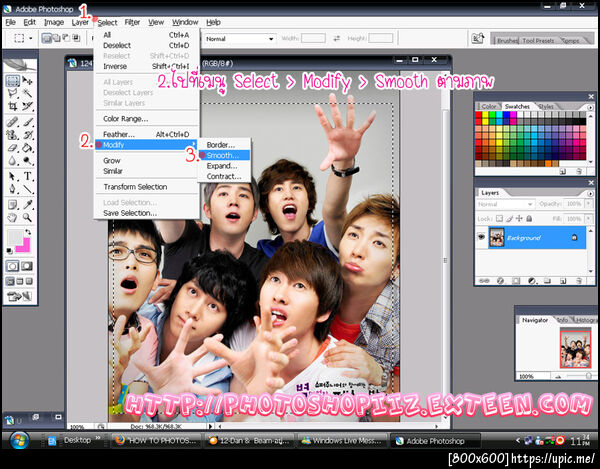This screenshot has width=600, height=469.
Task: Create new layer from Layers panel footer
Action: (x=563, y=281)
